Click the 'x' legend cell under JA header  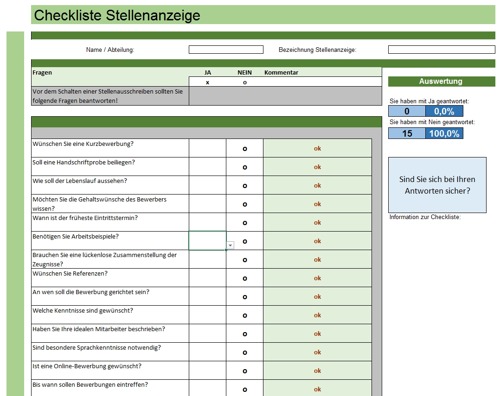pos(208,82)
